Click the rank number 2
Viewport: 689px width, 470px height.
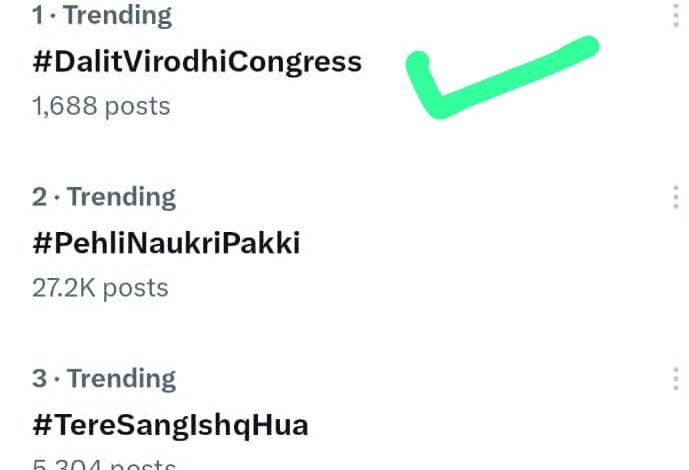click(x=39, y=197)
